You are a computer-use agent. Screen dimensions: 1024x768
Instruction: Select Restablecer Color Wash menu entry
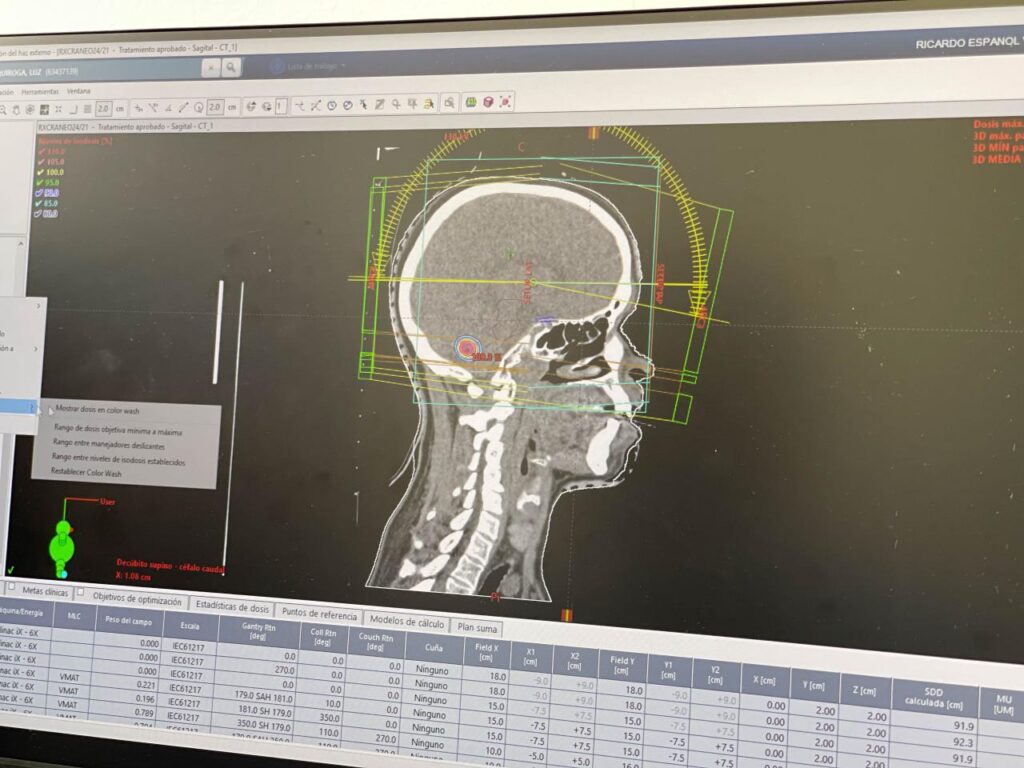tap(85, 472)
